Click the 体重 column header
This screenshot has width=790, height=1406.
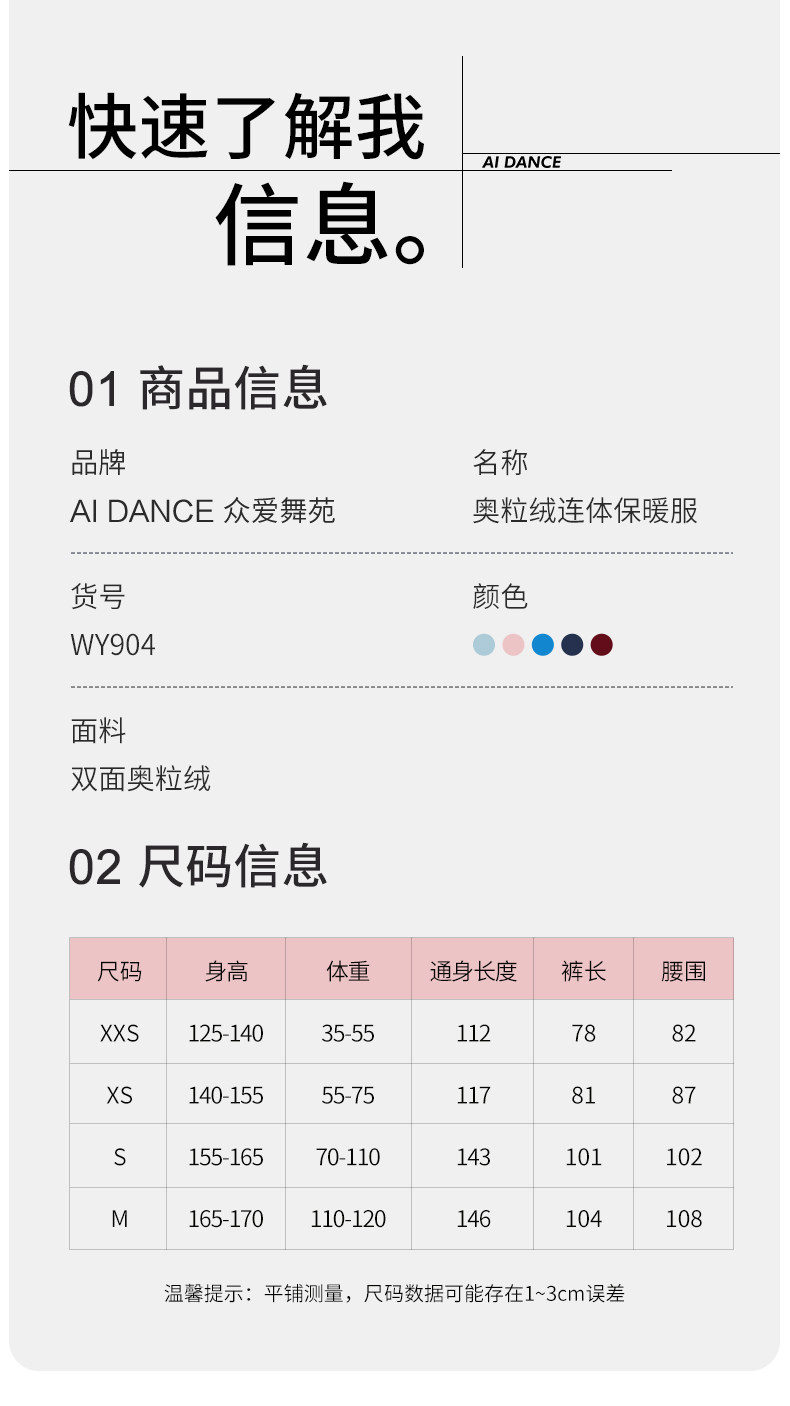coord(348,970)
